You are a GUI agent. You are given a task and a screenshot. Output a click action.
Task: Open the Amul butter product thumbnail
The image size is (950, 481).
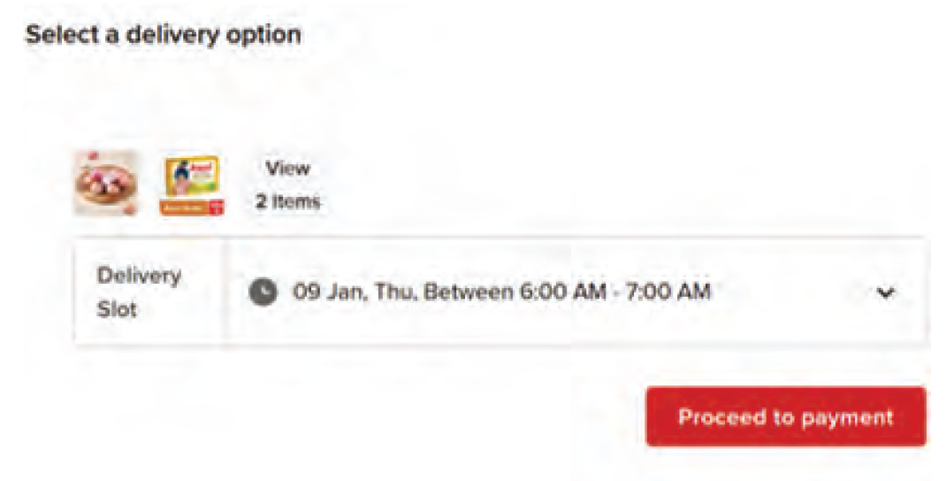(x=193, y=185)
